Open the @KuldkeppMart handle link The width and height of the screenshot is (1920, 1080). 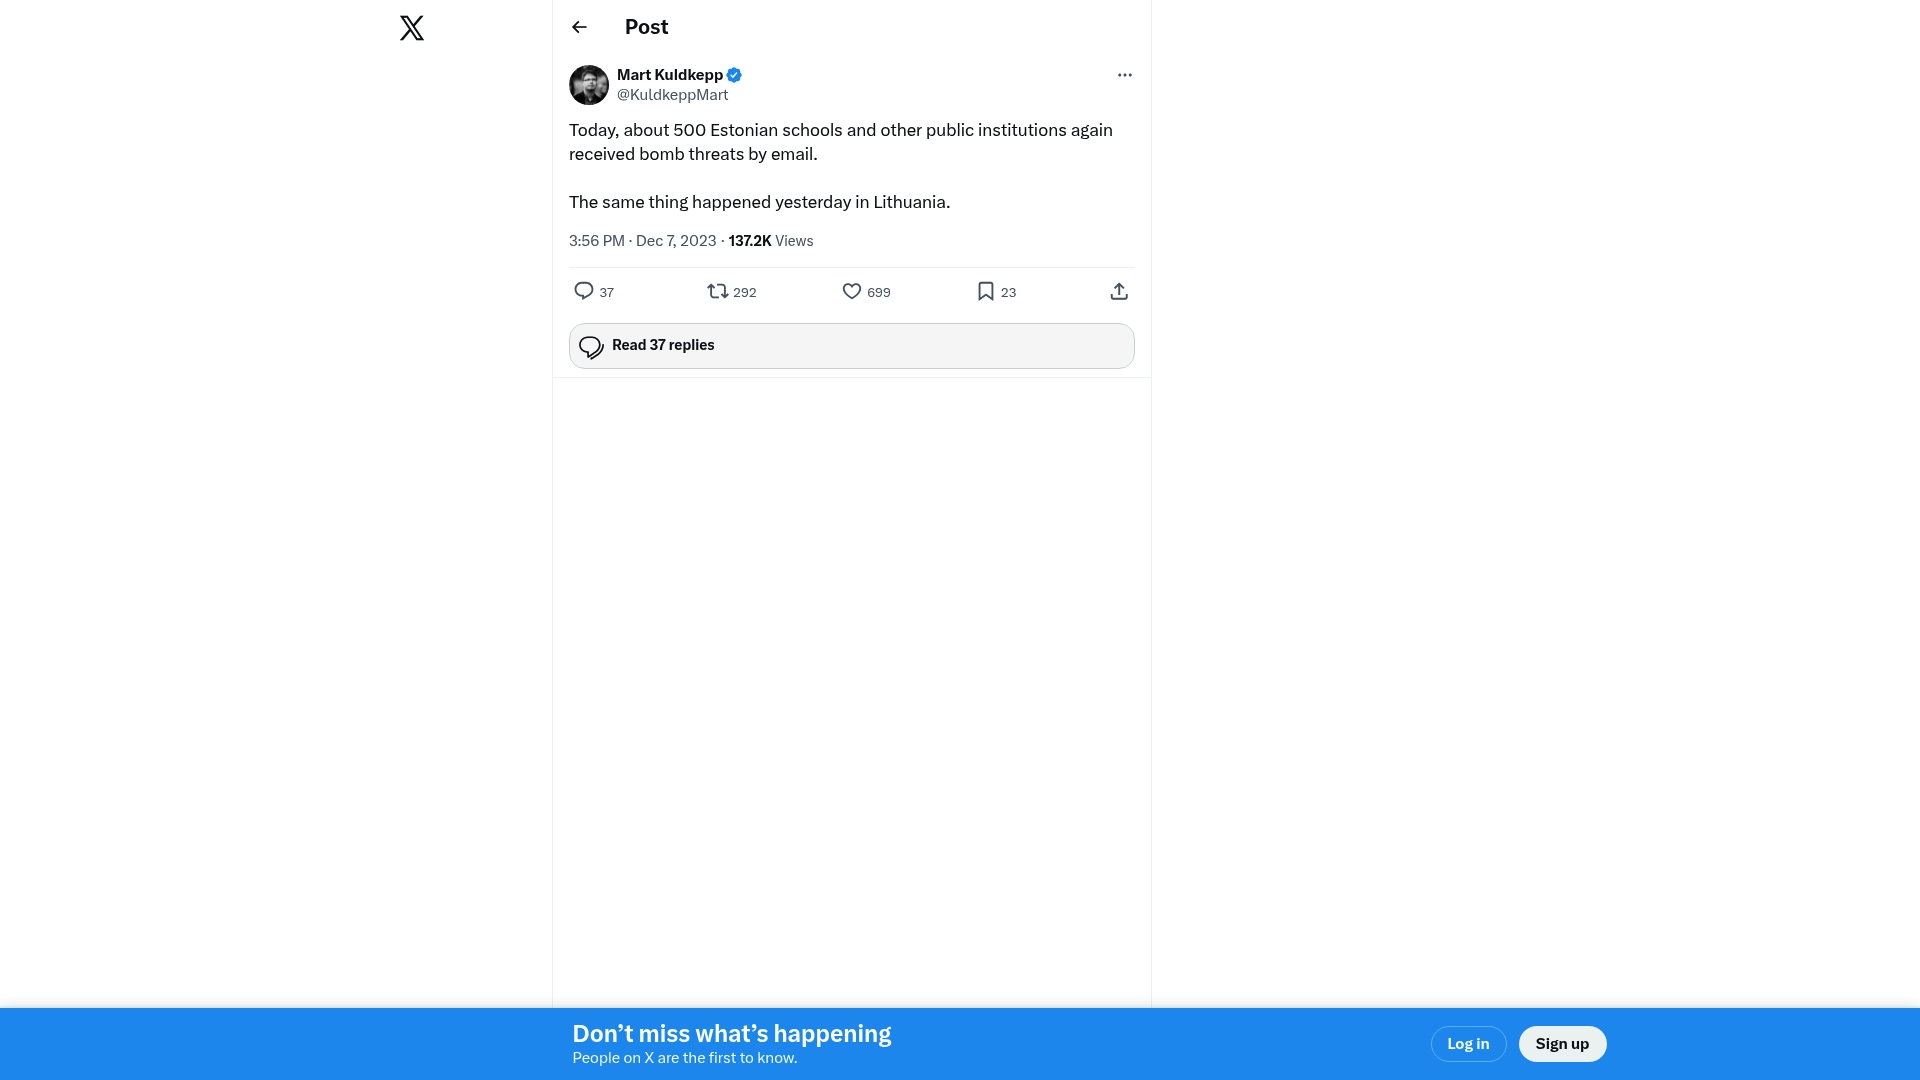point(672,95)
